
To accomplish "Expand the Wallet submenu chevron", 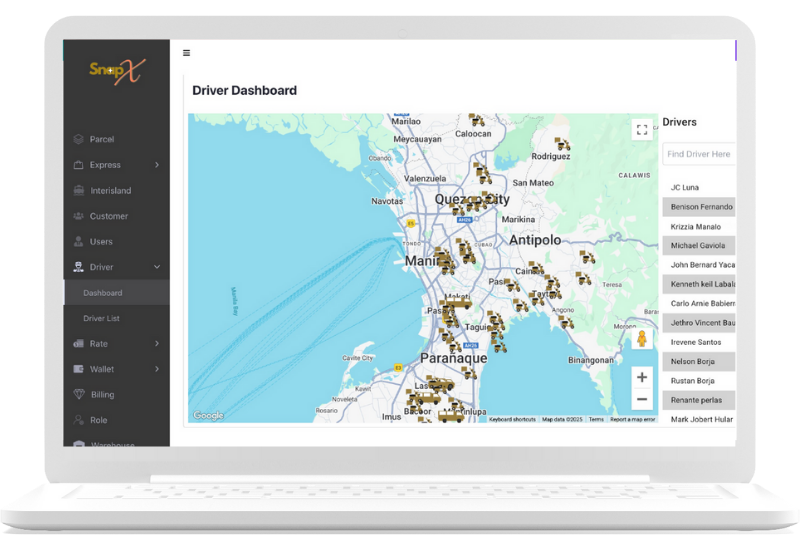I will (157, 369).
